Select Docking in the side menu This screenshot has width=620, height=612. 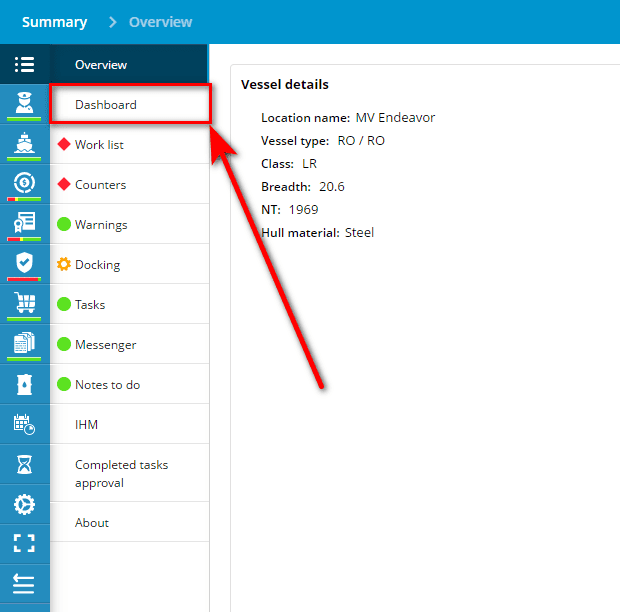coord(97,265)
